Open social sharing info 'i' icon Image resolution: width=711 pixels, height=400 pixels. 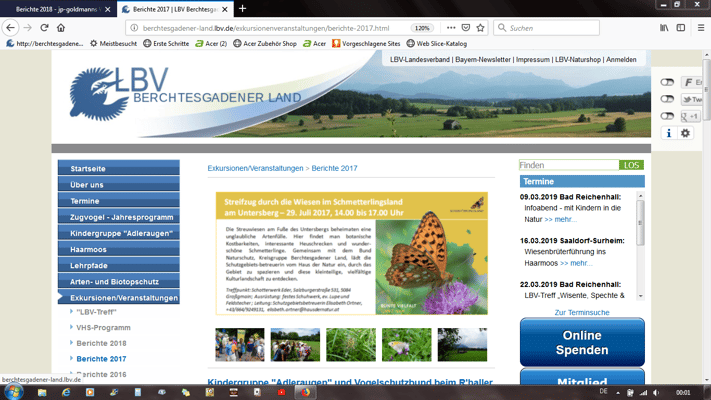668,133
